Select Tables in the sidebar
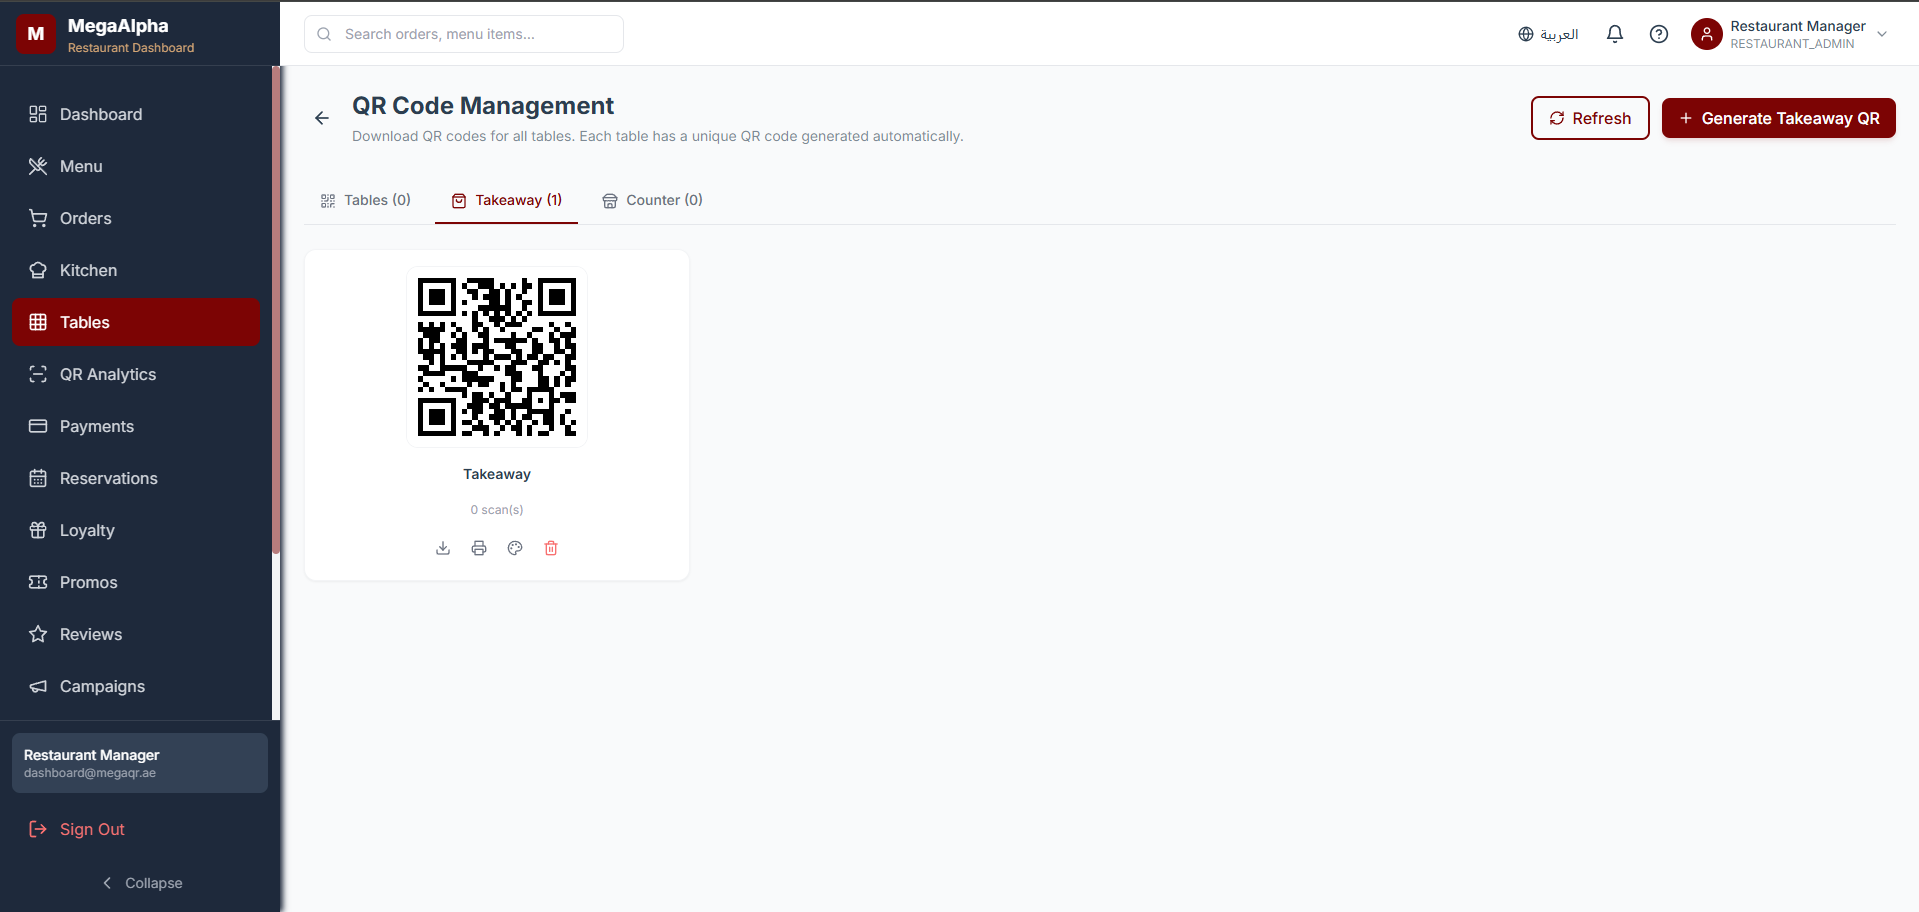This screenshot has height=912, width=1919. tap(136, 322)
